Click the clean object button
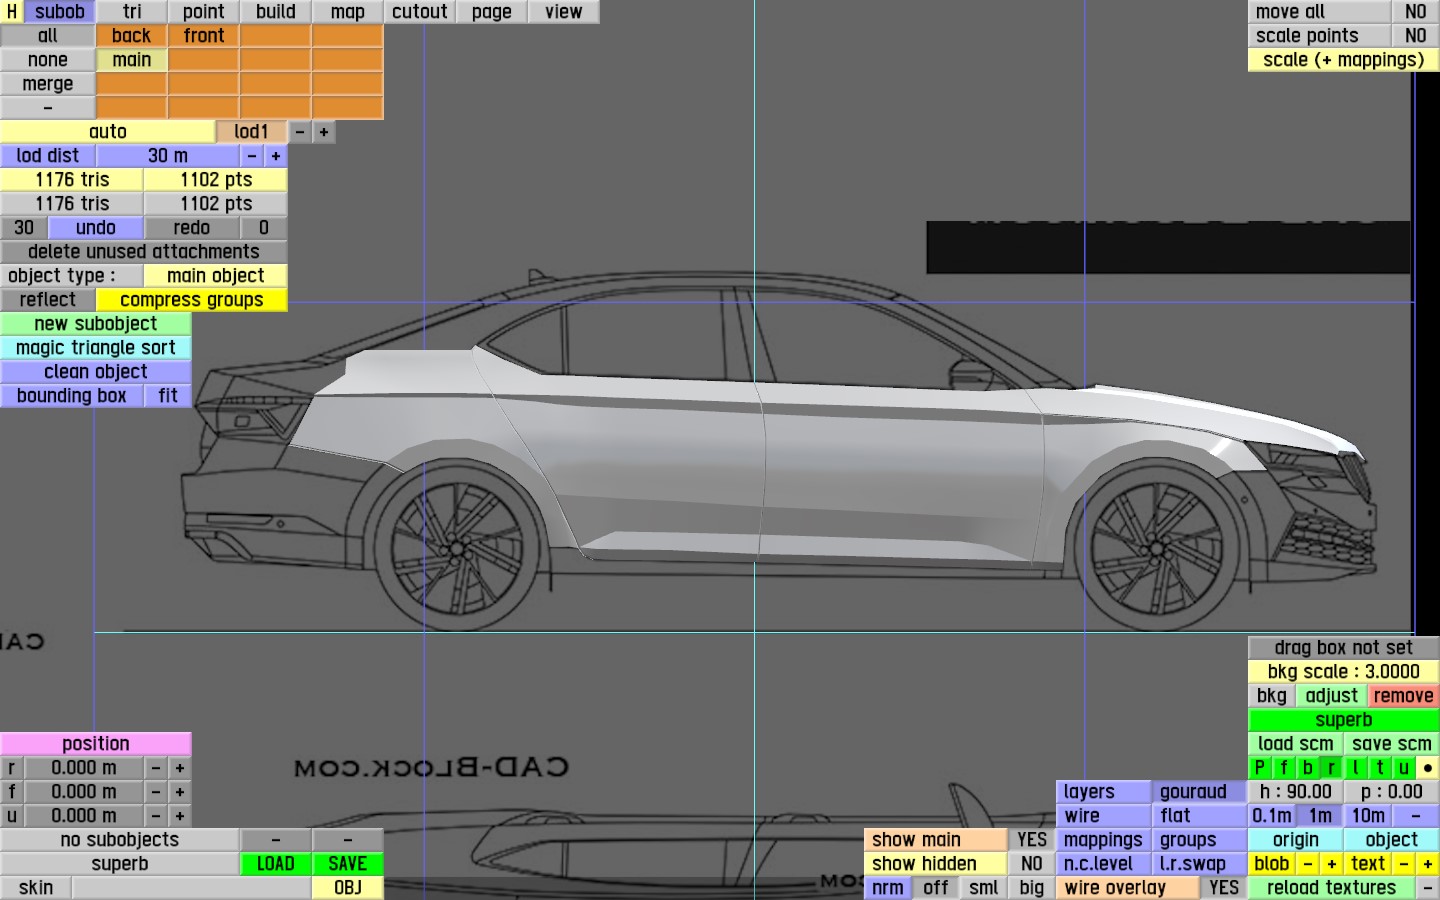This screenshot has width=1440, height=900. click(96, 372)
